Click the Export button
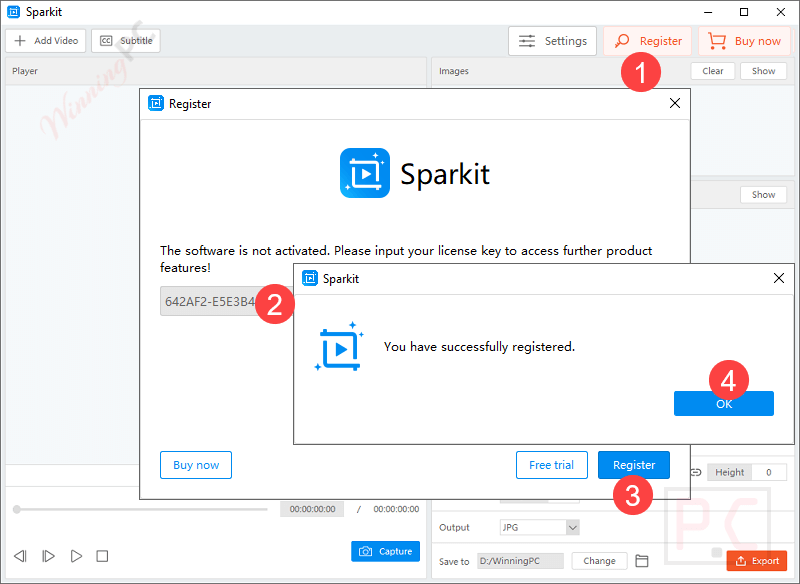 pyautogui.click(x=757, y=561)
